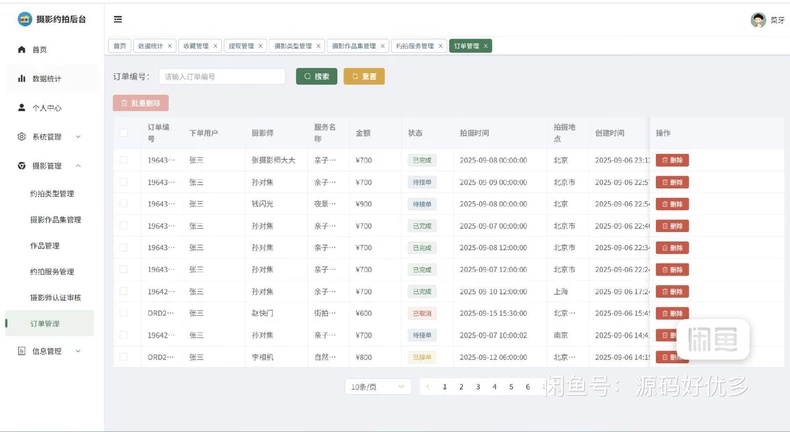Screen dimensions: 790x432
Task: Click the 订单编号 search input field
Action: [222, 77]
